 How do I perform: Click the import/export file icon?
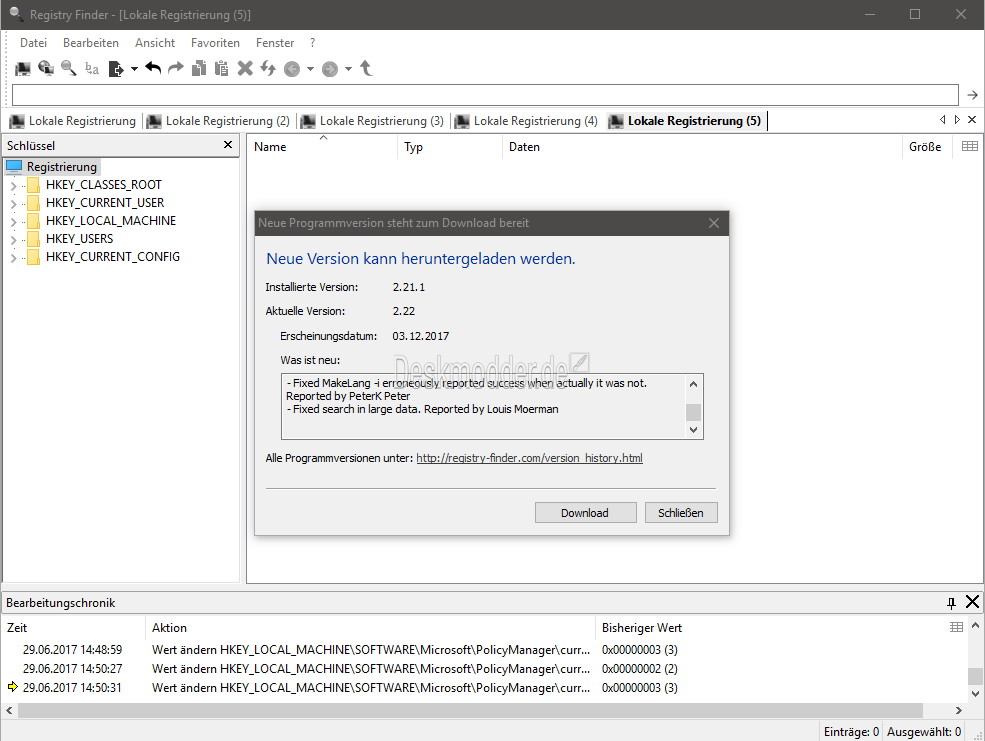[x=116, y=68]
